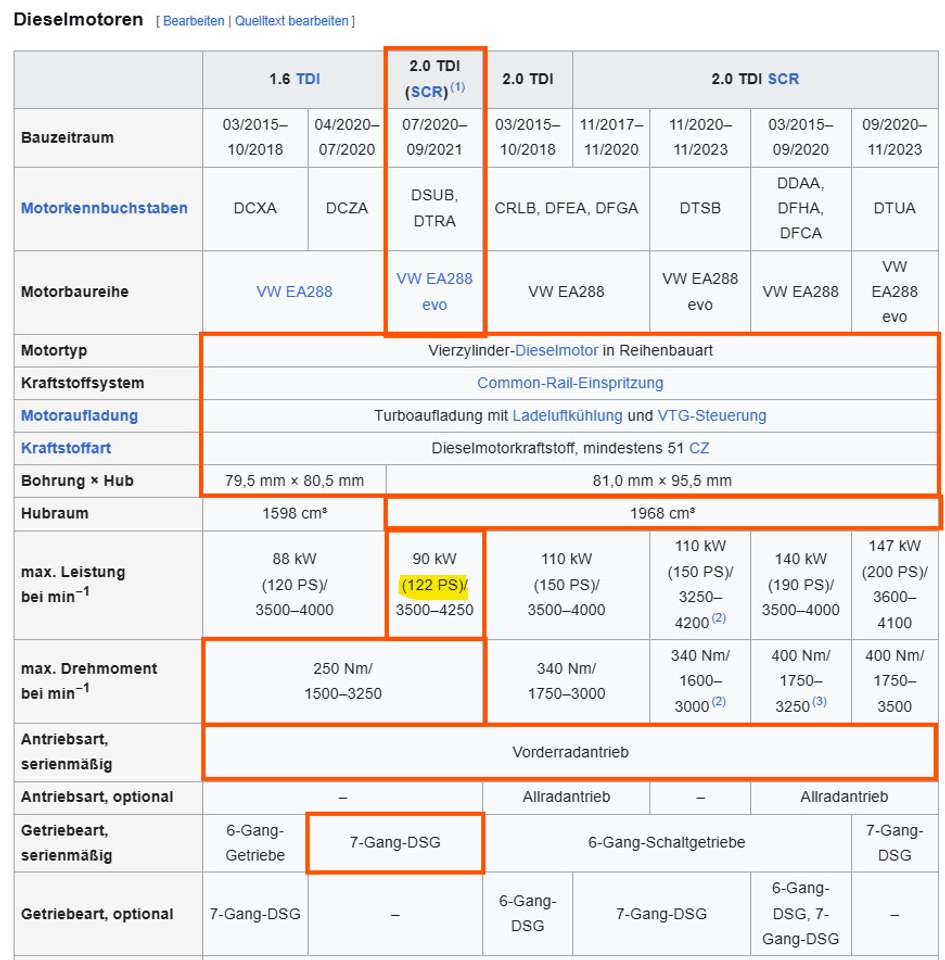Click the 1598 cm³ Hubraum cell

point(294,513)
